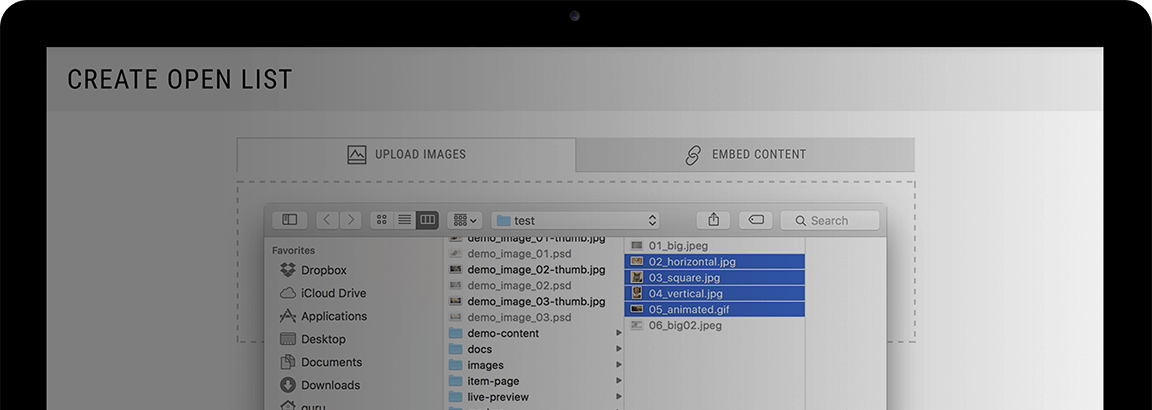1152x410 pixels.
Task: Expand item-page folder arrow
Action: coord(619,381)
